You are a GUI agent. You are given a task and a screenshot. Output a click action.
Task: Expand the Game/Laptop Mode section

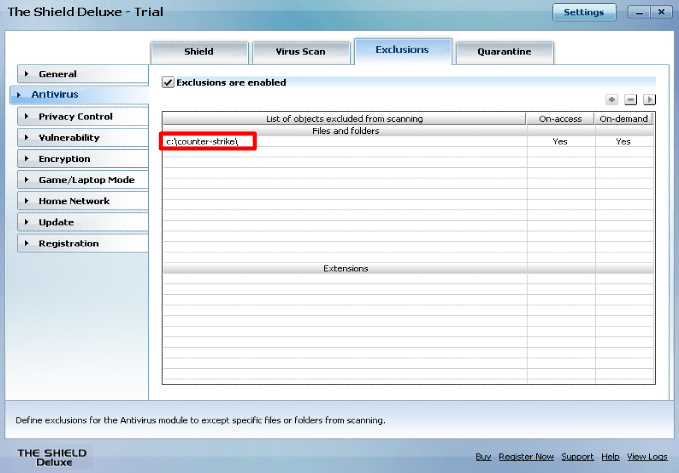[x=83, y=180]
